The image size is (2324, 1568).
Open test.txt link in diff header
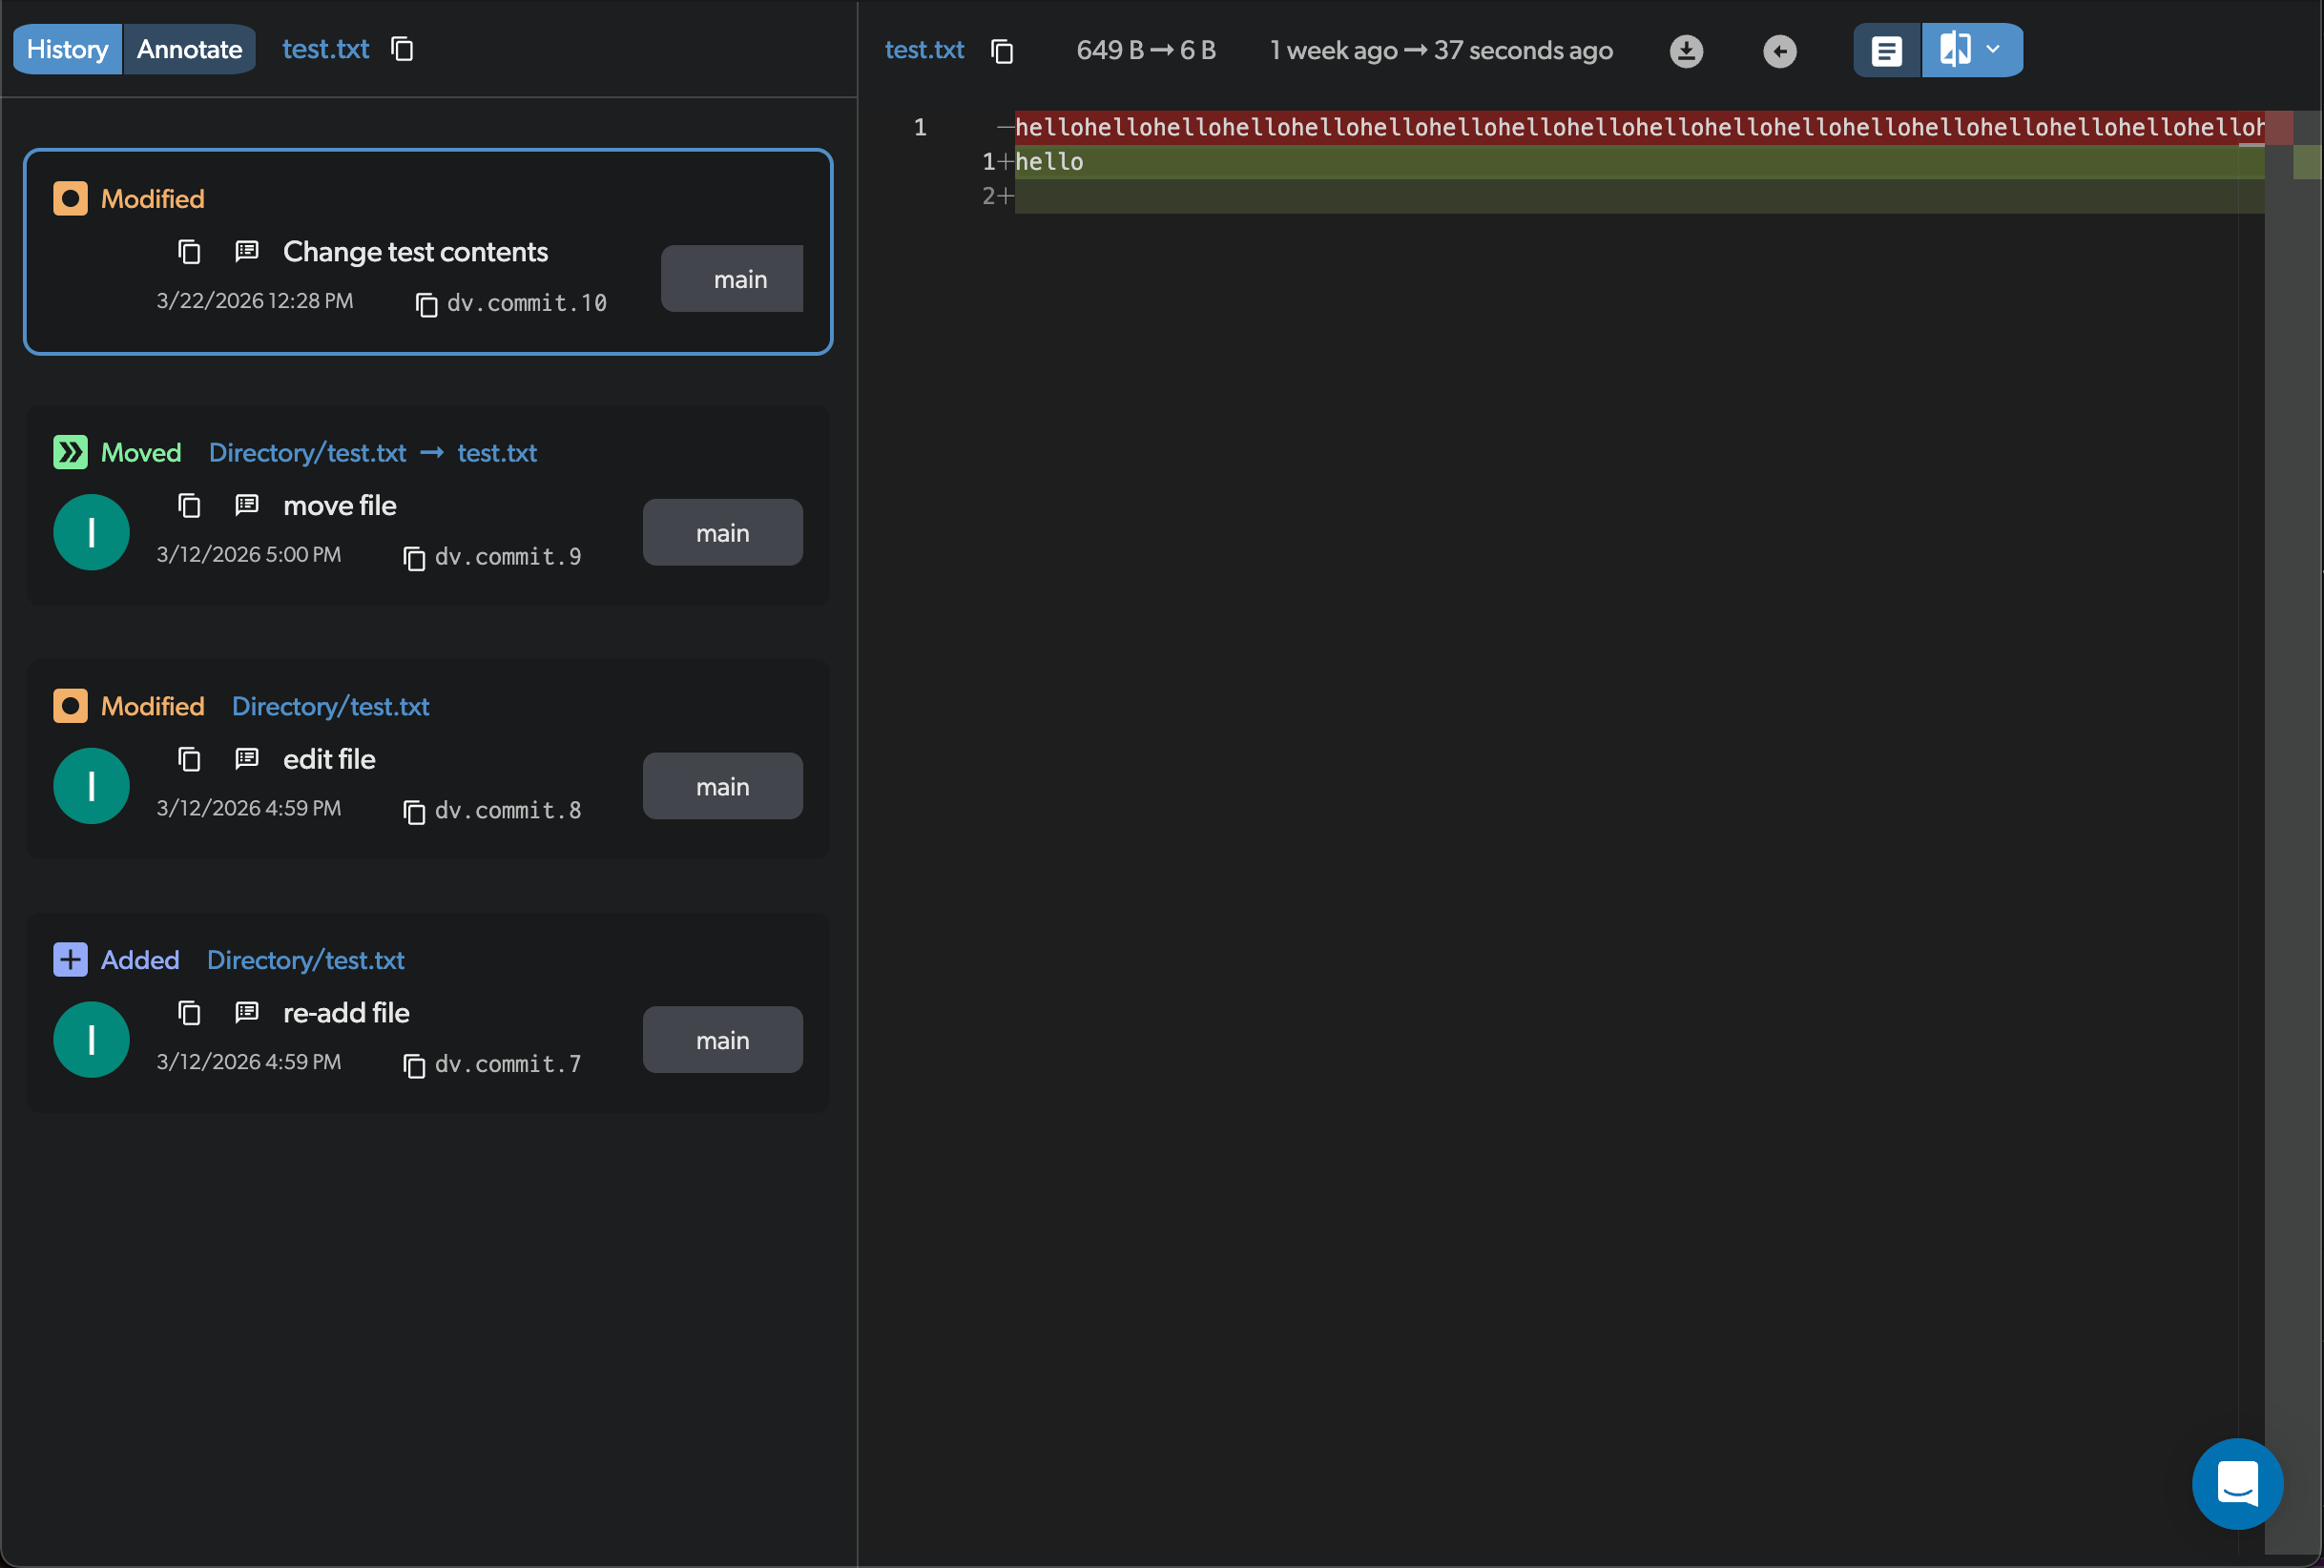[x=924, y=50]
